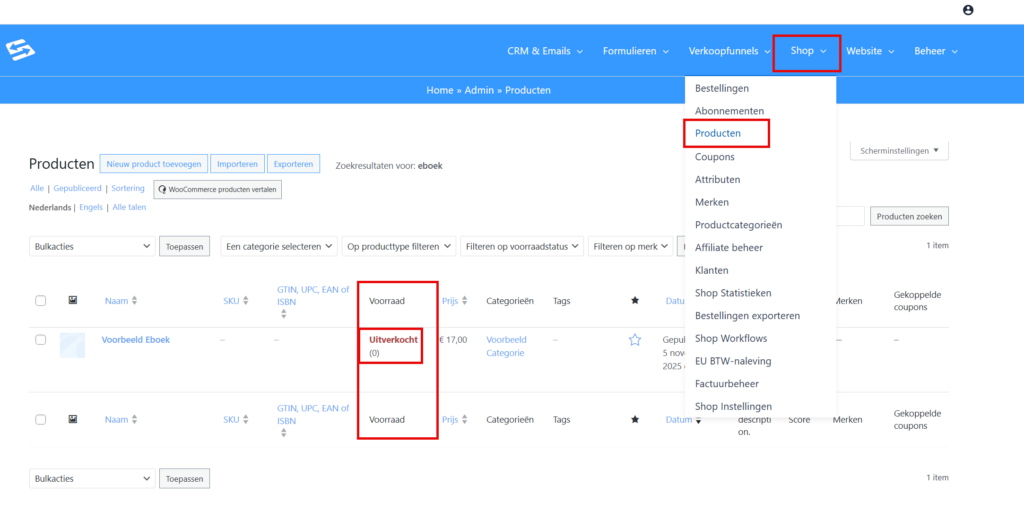Screen dimensions: 1024x529
Task: Click the Nieuw product toevoegen button
Action: (x=154, y=164)
